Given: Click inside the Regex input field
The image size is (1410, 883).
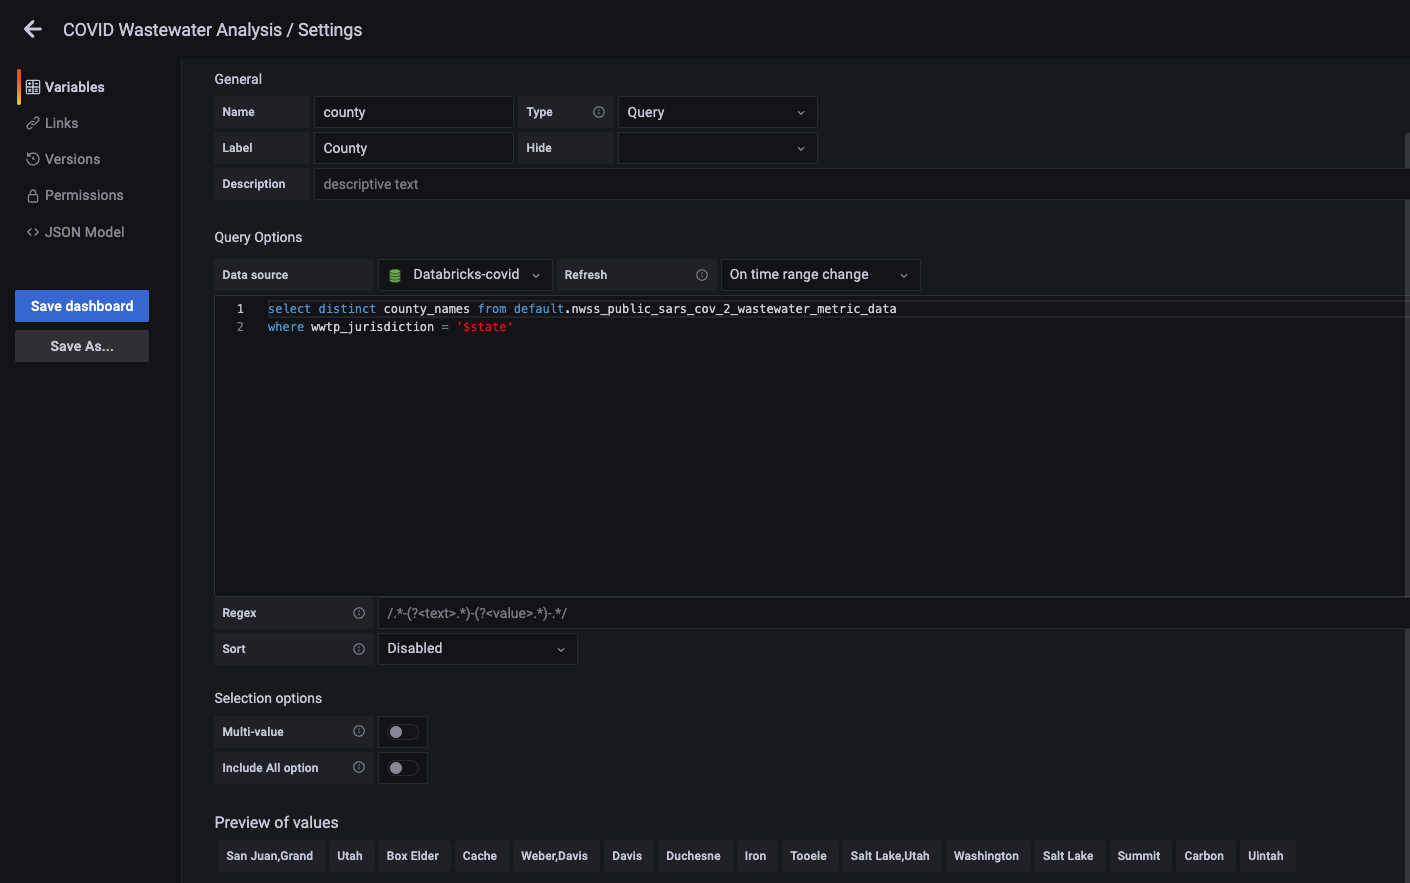Looking at the screenshot, I should coord(700,612).
